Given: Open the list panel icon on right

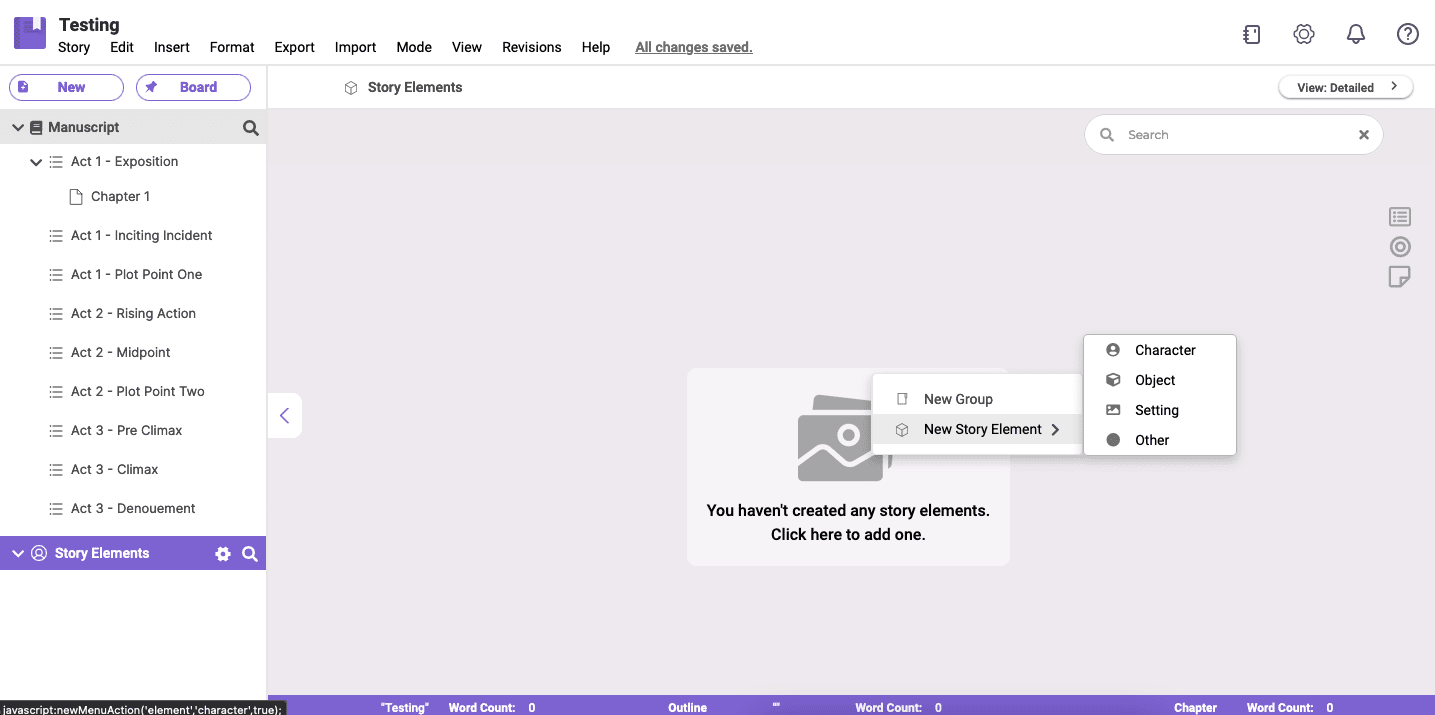Looking at the screenshot, I should pos(1400,217).
